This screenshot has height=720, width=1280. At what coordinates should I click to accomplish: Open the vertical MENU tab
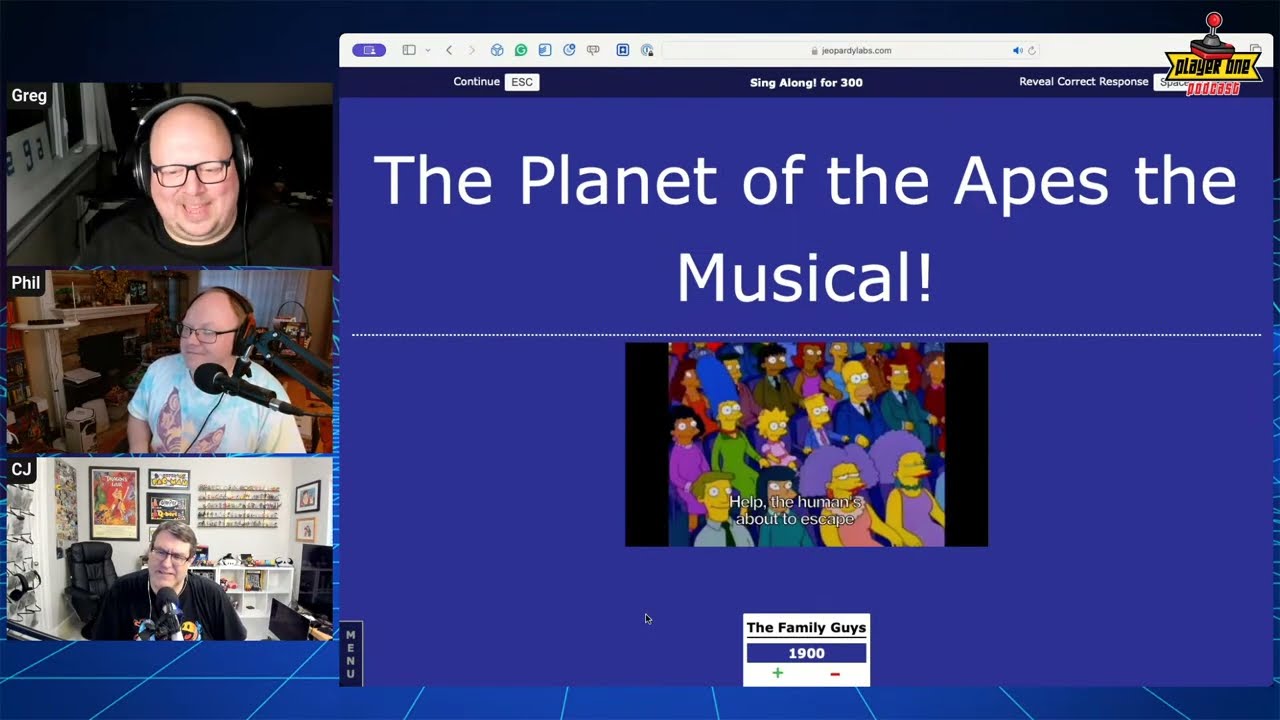(x=351, y=654)
